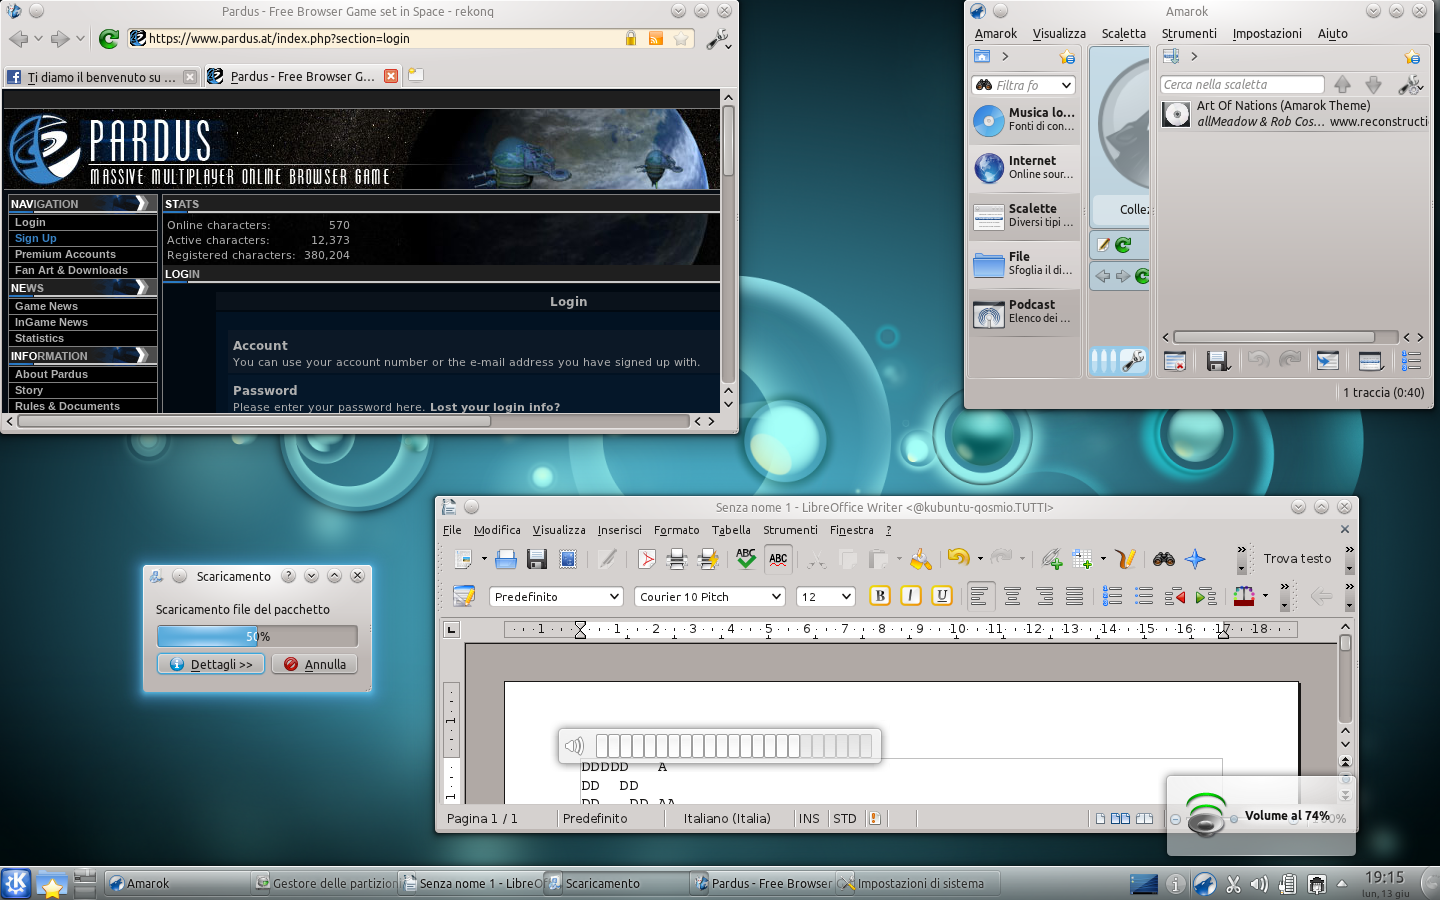Toggle Bold formatting in Writer
Screen dimensions: 1440x900
880,596
